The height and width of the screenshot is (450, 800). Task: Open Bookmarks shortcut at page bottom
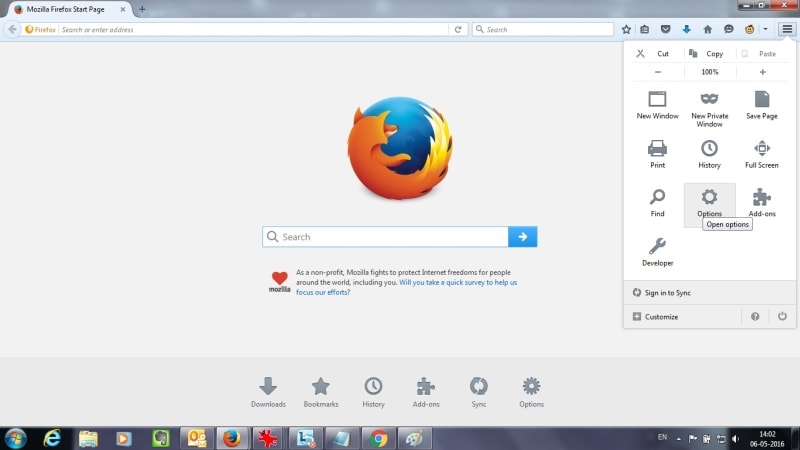pyautogui.click(x=321, y=392)
